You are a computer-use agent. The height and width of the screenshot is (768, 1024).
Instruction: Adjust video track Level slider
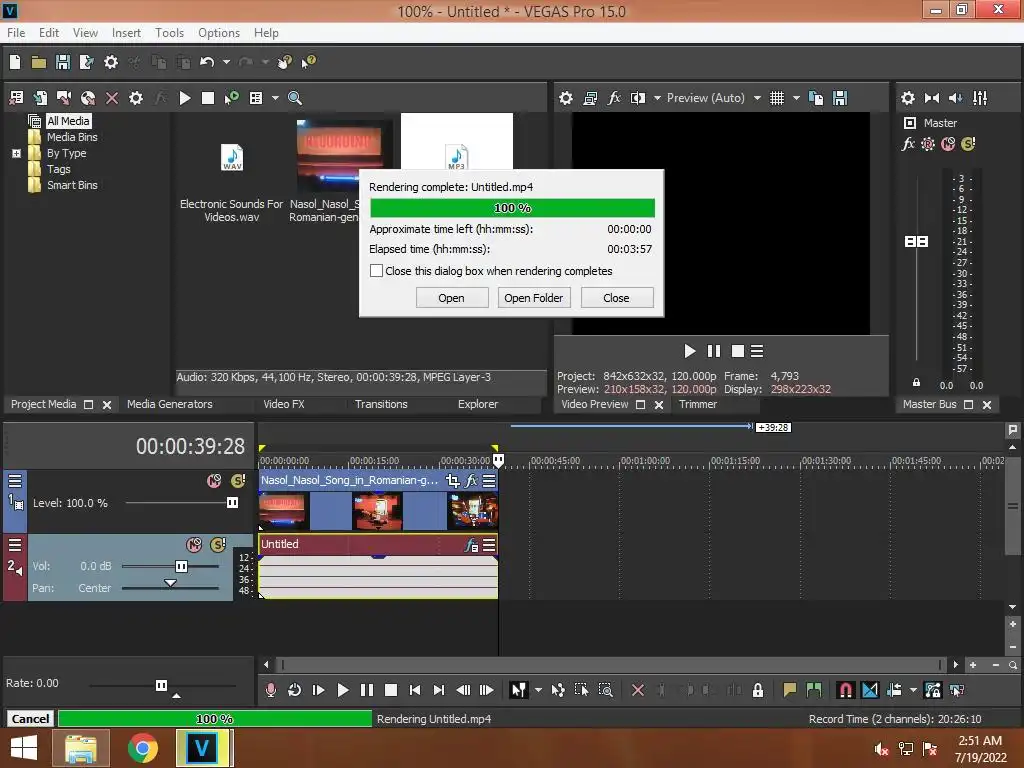click(x=232, y=502)
